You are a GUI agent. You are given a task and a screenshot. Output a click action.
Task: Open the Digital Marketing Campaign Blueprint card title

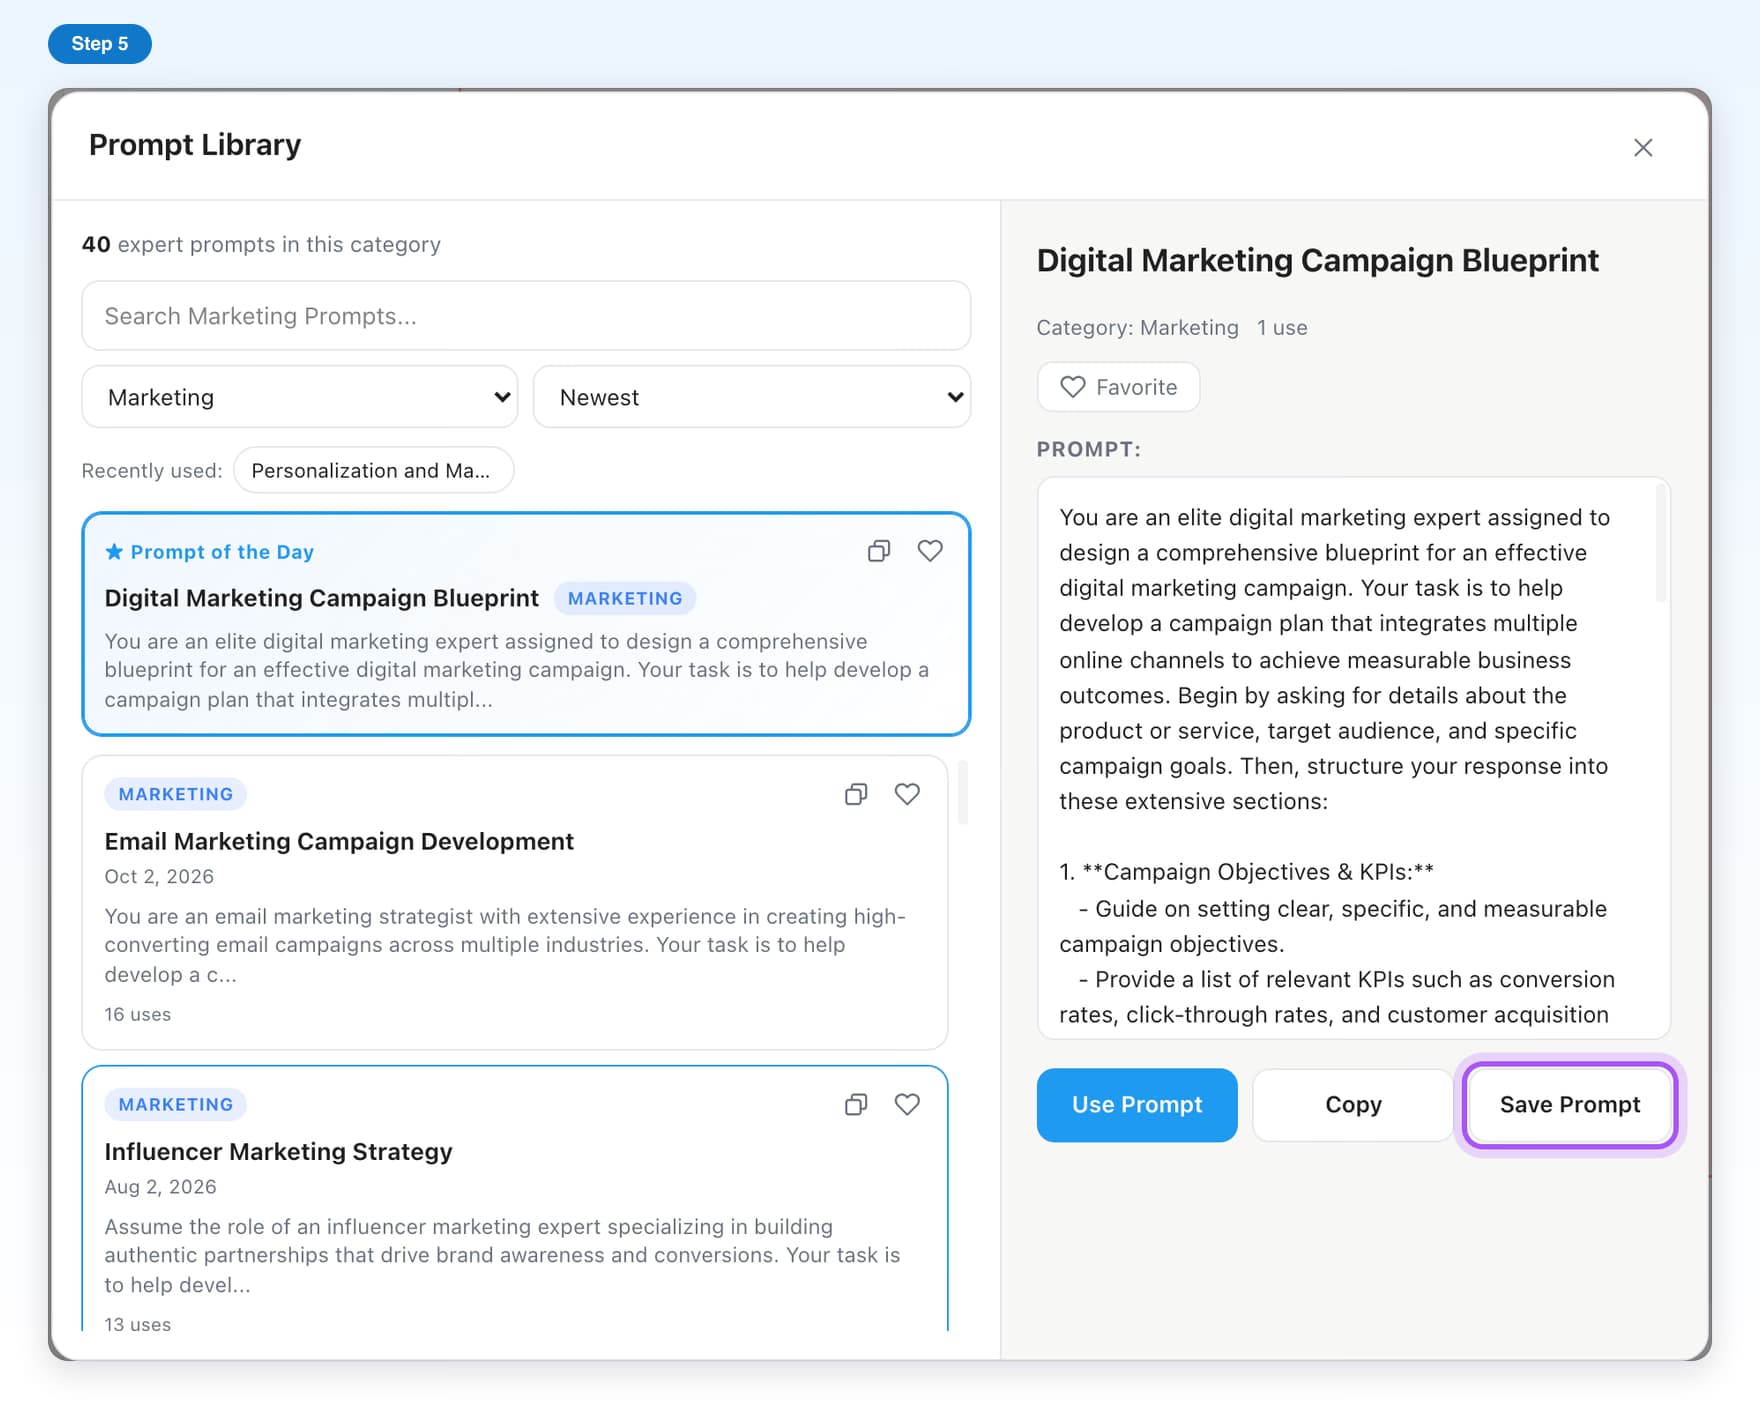click(x=322, y=598)
